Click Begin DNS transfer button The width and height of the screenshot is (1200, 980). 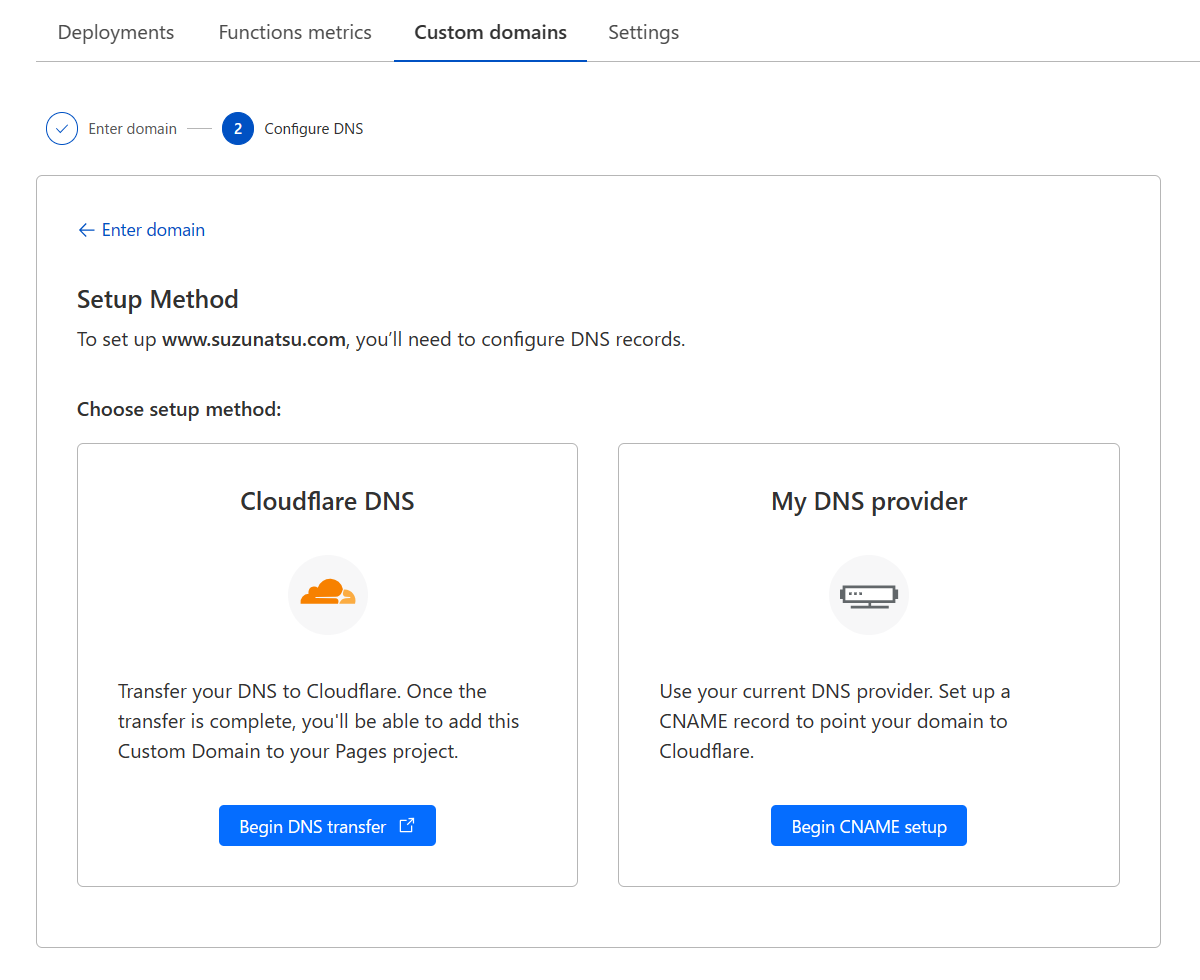[327, 826]
